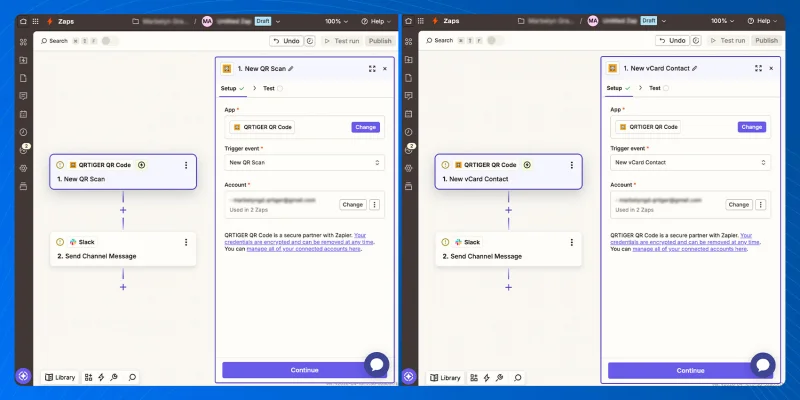Open the chat bubble in left window
This screenshot has width=800, height=400.
377,365
